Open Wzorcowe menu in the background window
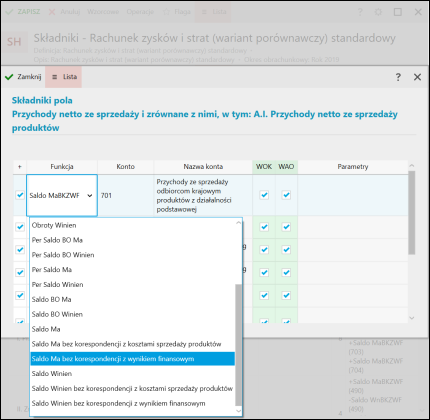Viewport: 430px width, 420px height. coord(103,12)
